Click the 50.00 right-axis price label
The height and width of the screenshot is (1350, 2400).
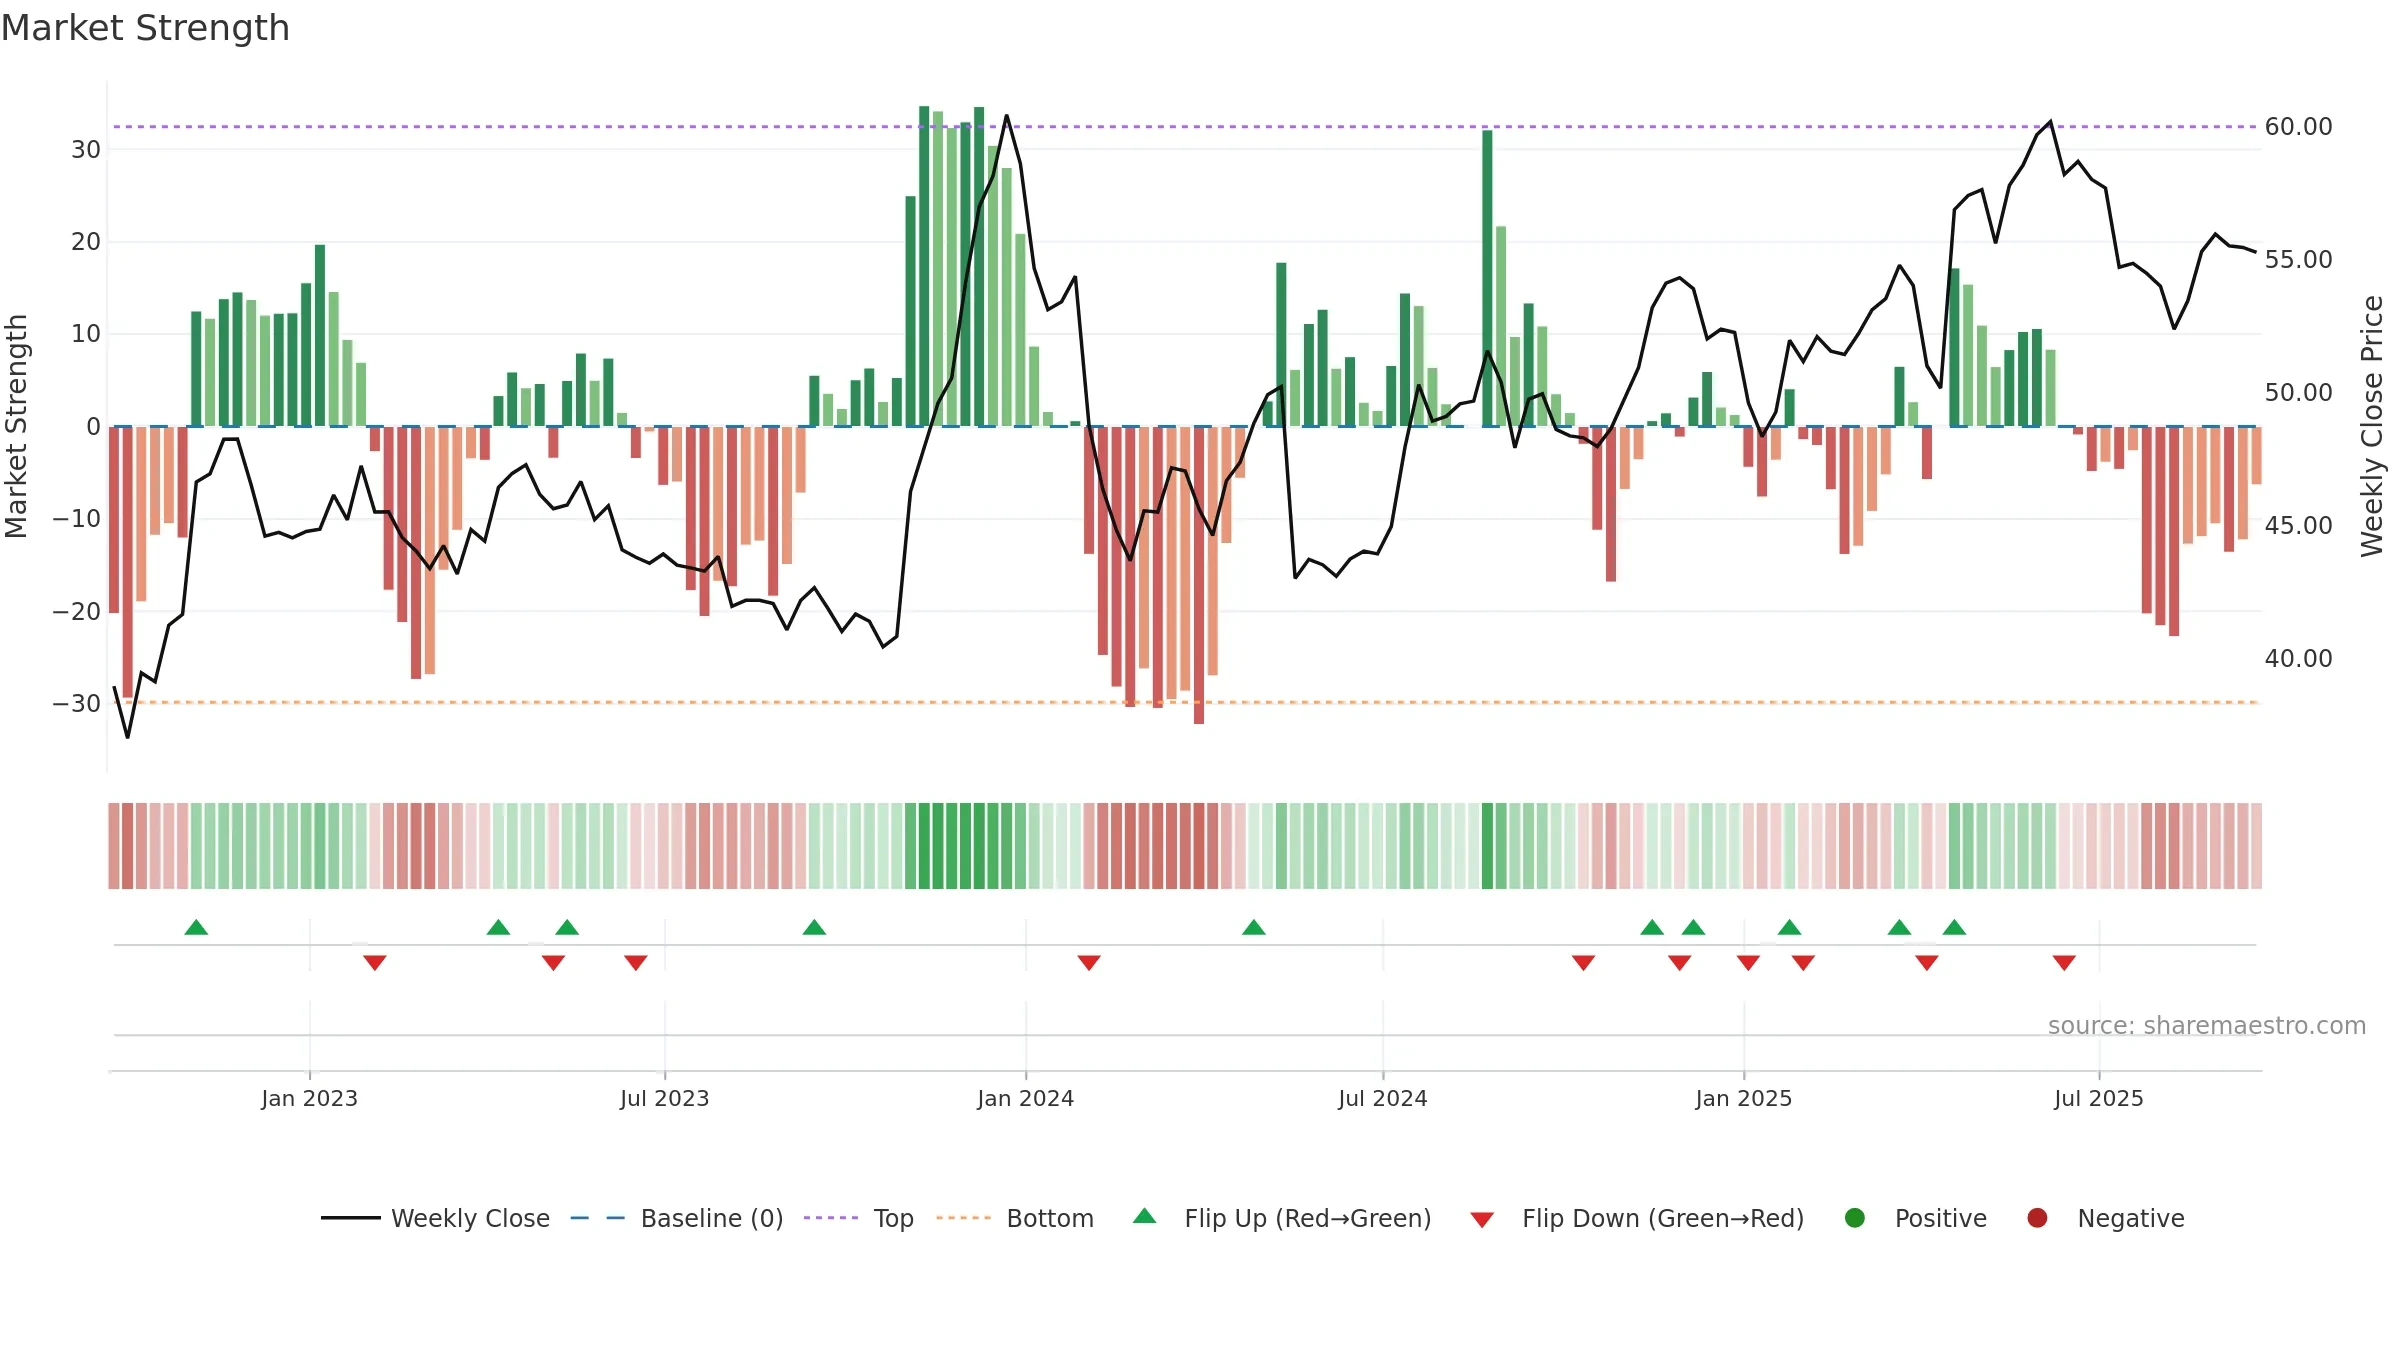click(x=2298, y=393)
